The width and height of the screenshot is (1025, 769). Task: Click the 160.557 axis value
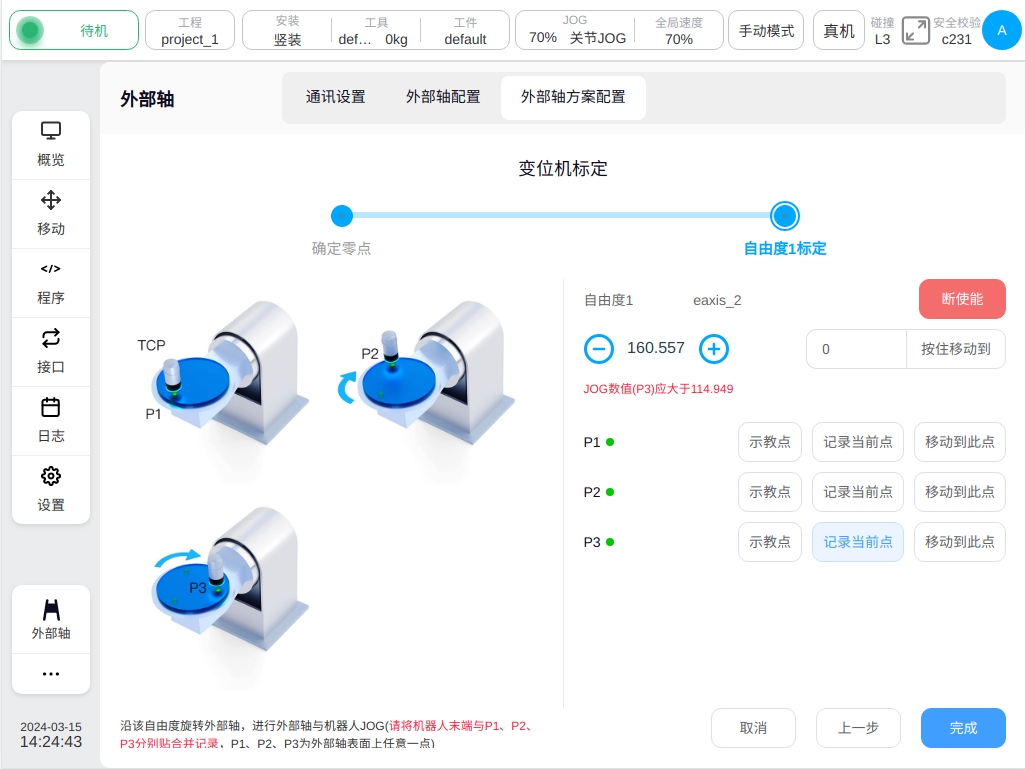pos(656,348)
